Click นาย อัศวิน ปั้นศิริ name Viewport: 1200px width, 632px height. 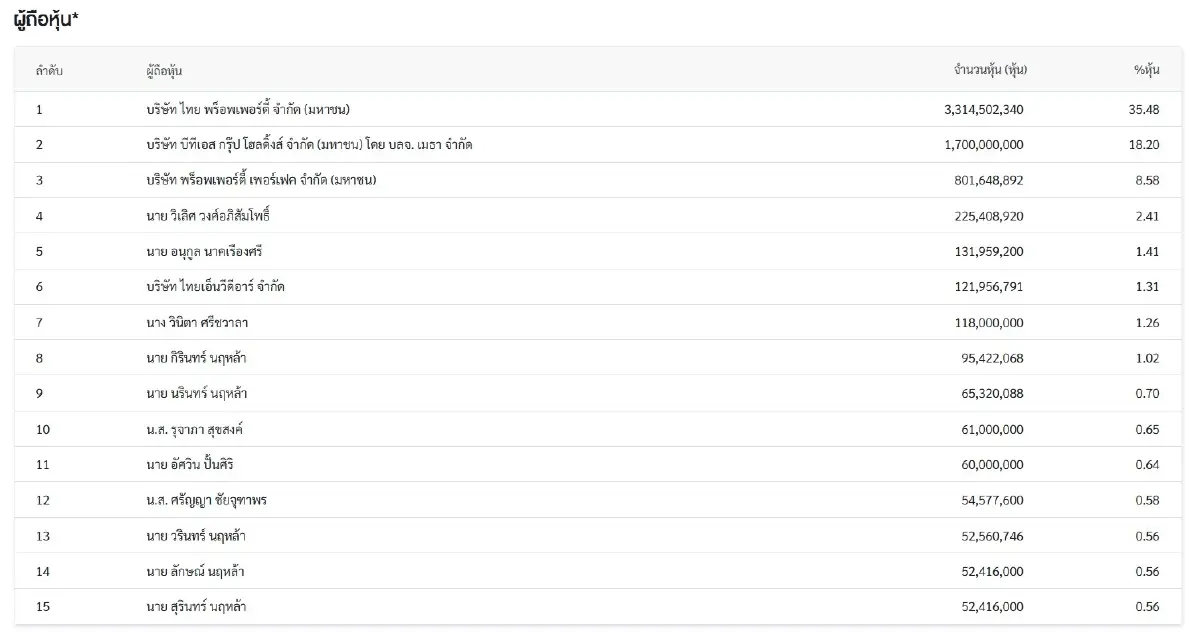click(x=190, y=465)
